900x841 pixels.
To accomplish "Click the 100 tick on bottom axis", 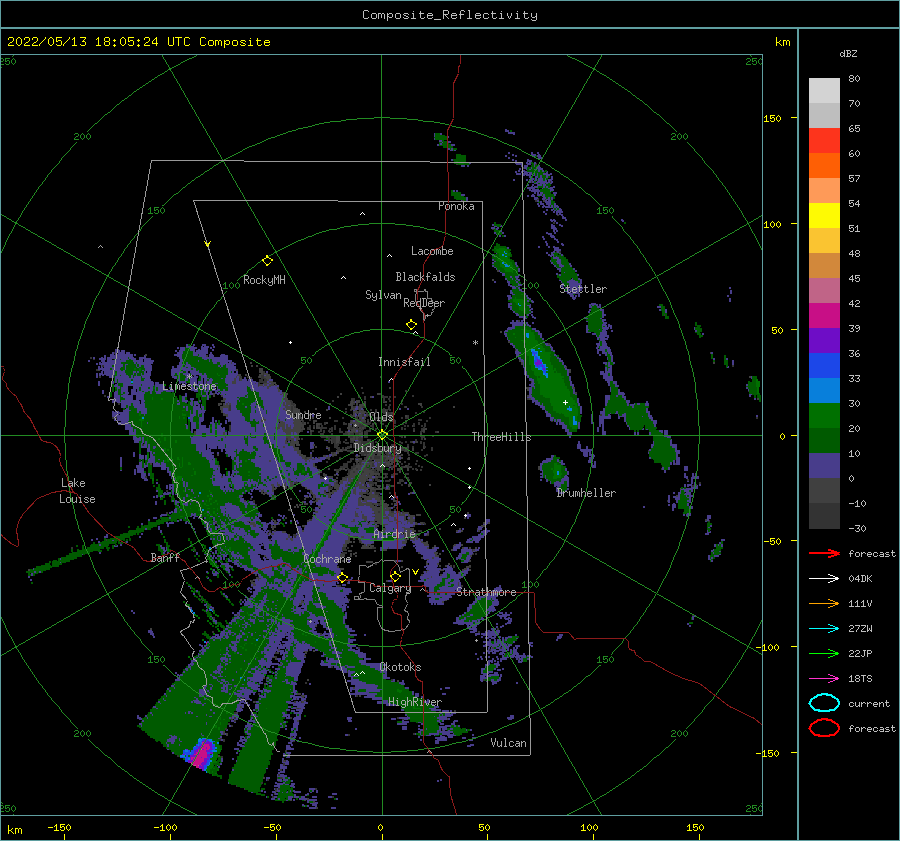I will tap(589, 827).
